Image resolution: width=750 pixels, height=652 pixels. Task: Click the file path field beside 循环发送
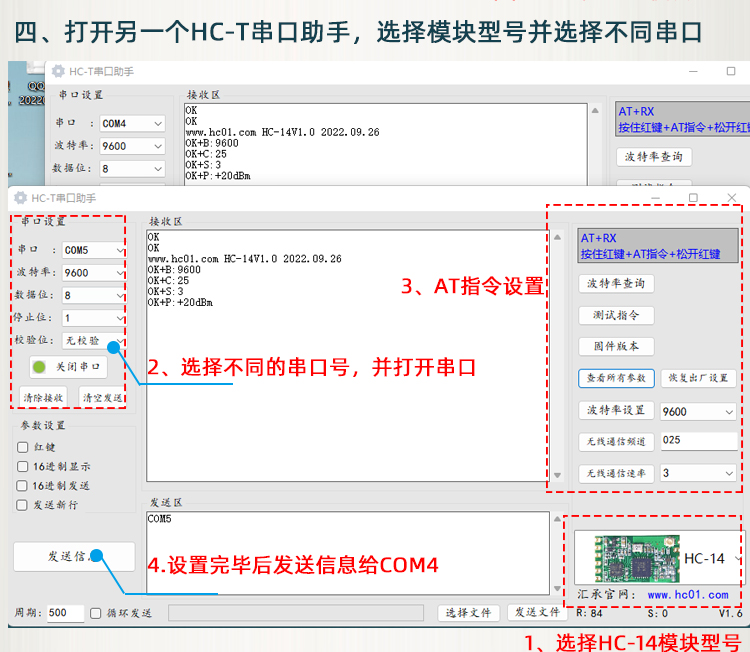tap(296, 613)
